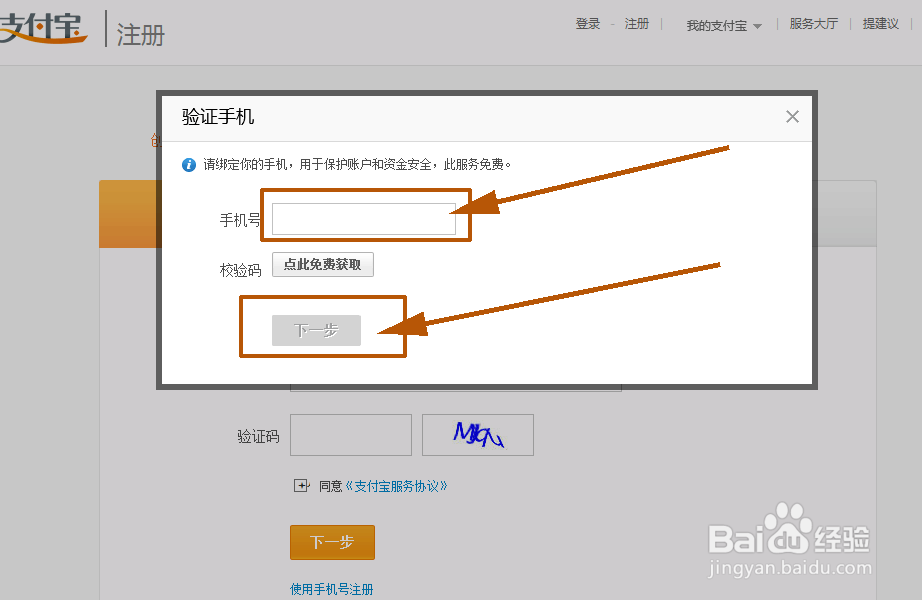Click the 手机号 input field

(364, 217)
